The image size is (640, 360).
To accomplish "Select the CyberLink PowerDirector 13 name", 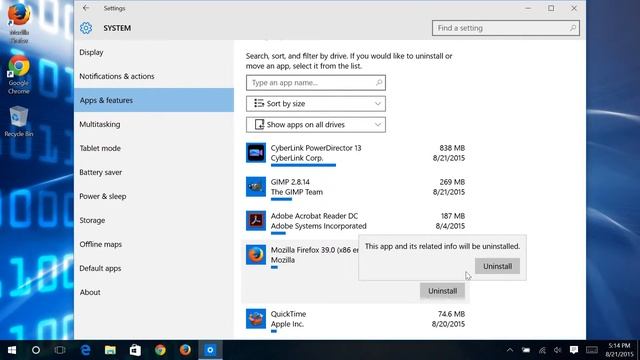I will (x=316, y=148).
